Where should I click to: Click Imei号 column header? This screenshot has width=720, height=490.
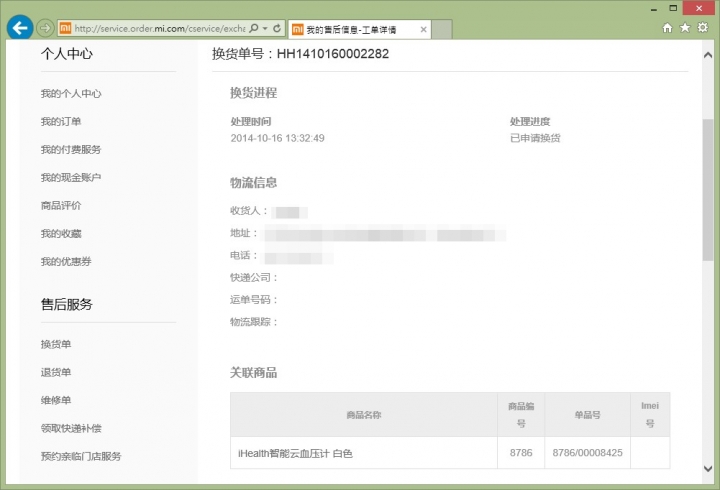(650, 414)
